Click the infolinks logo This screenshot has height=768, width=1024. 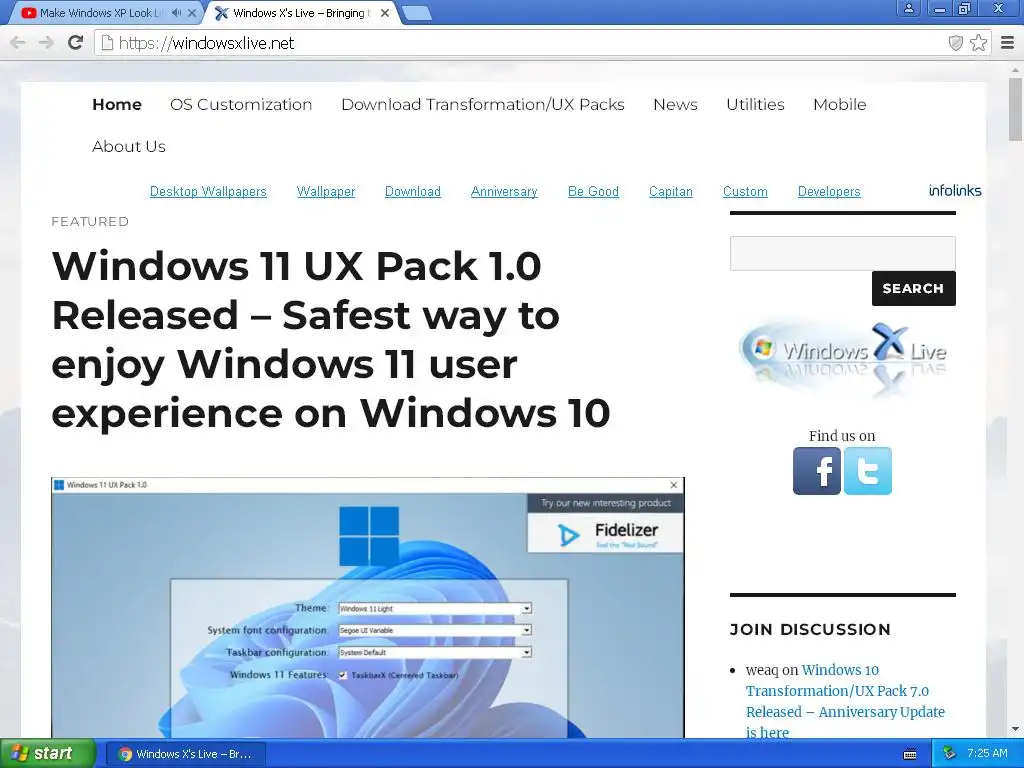pyautogui.click(x=955, y=190)
